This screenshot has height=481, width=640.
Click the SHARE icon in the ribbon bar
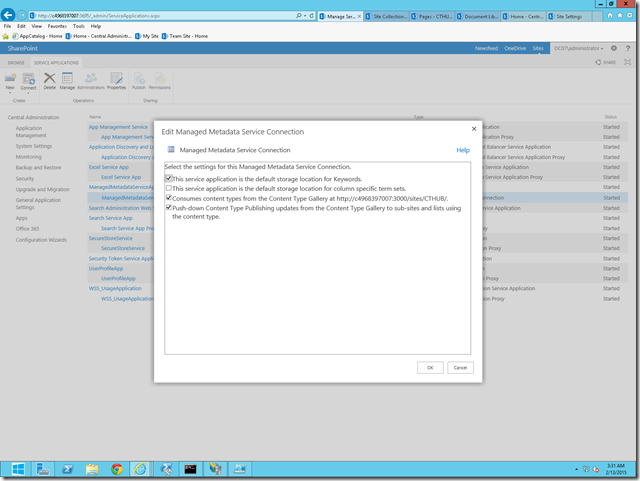[605, 62]
